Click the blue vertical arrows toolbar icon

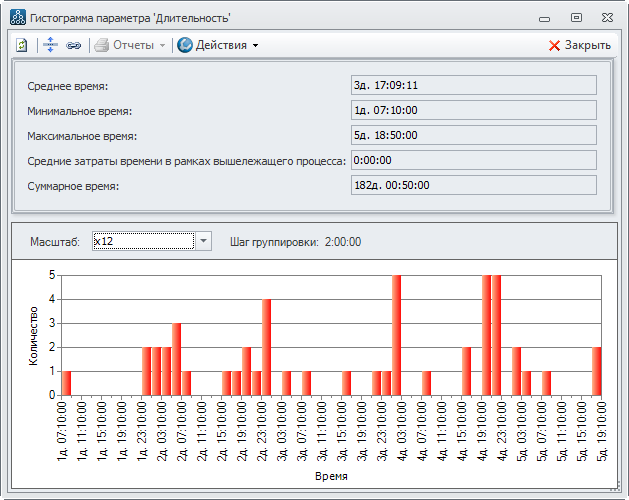pyautogui.click(x=52, y=45)
